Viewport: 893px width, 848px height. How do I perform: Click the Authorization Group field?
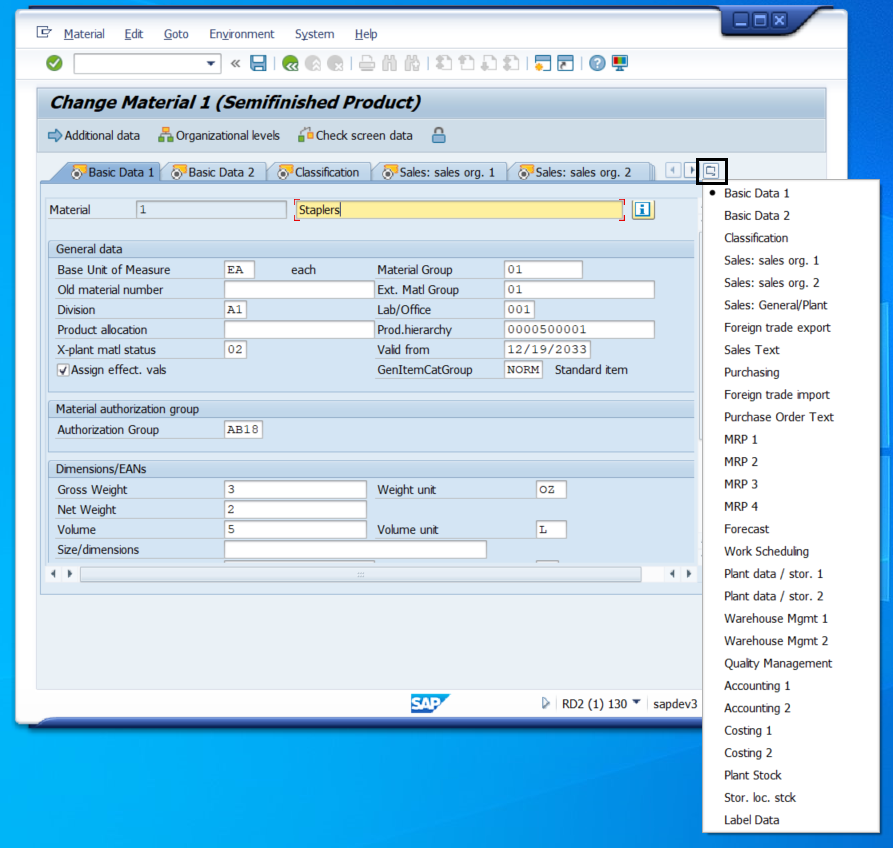[x=243, y=429]
